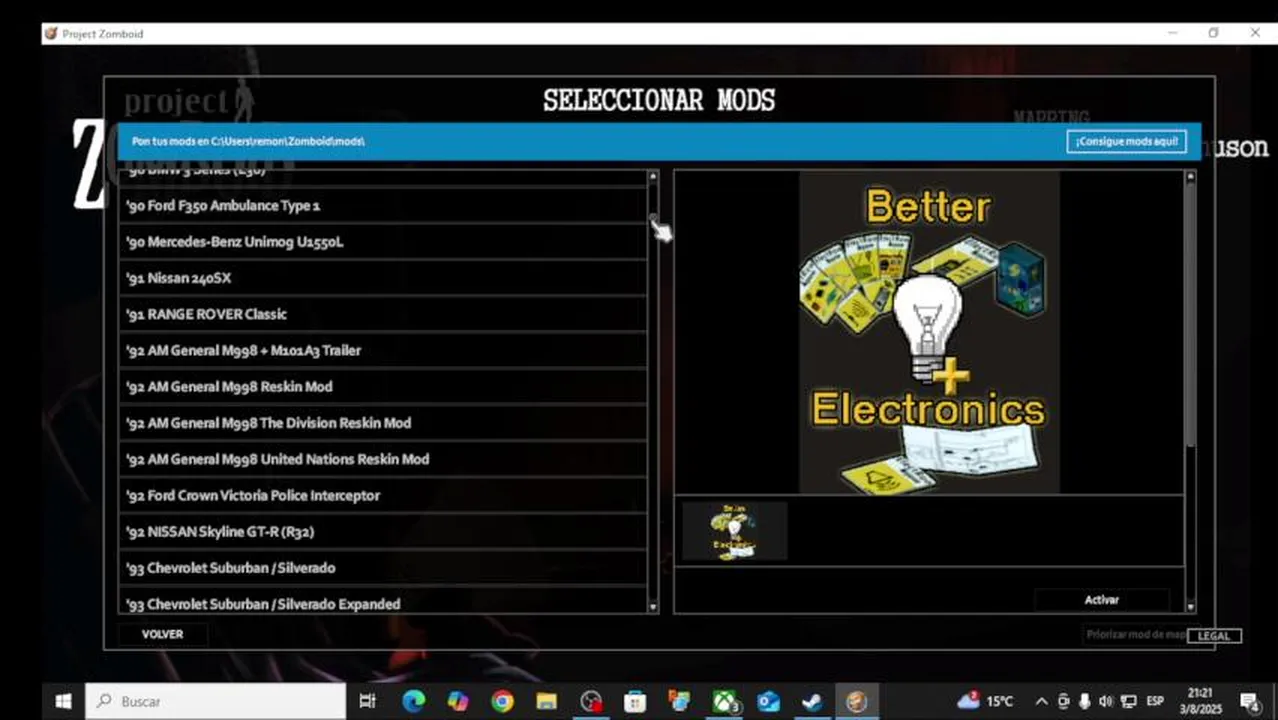This screenshot has width=1278, height=720.
Task: Click the LEGAL button
Action: pyautogui.click(x=1214, y=636)
